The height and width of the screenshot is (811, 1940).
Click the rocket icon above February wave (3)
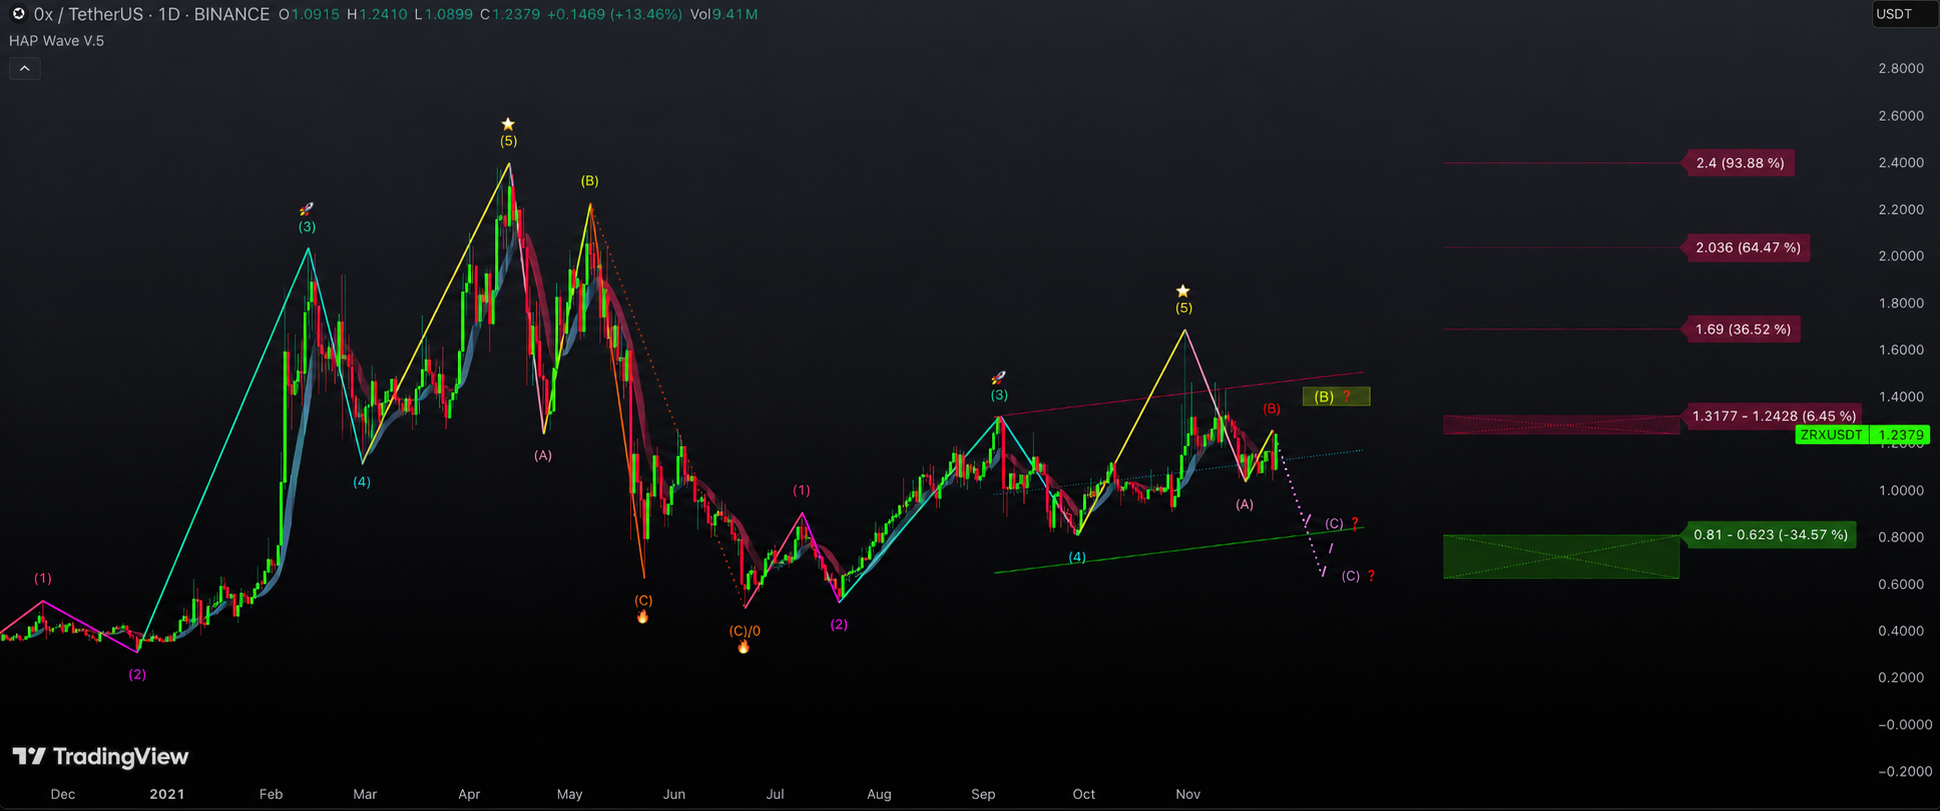307,209
